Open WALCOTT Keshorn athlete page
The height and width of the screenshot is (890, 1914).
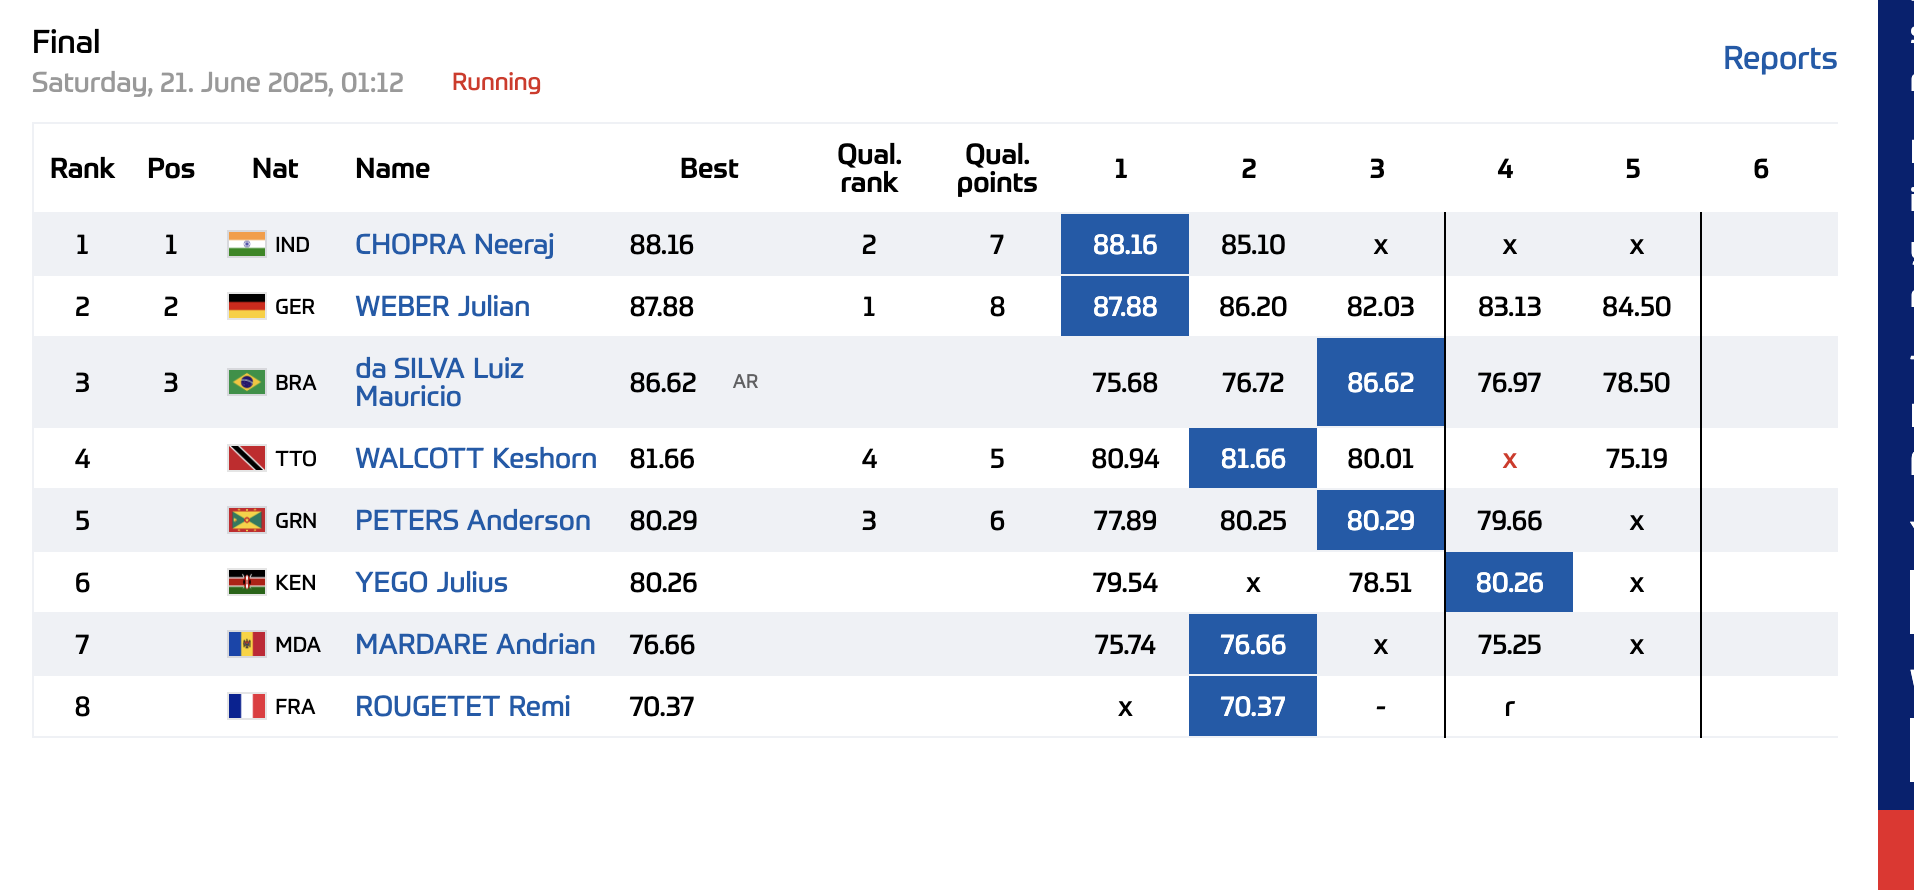coord(475,458)
